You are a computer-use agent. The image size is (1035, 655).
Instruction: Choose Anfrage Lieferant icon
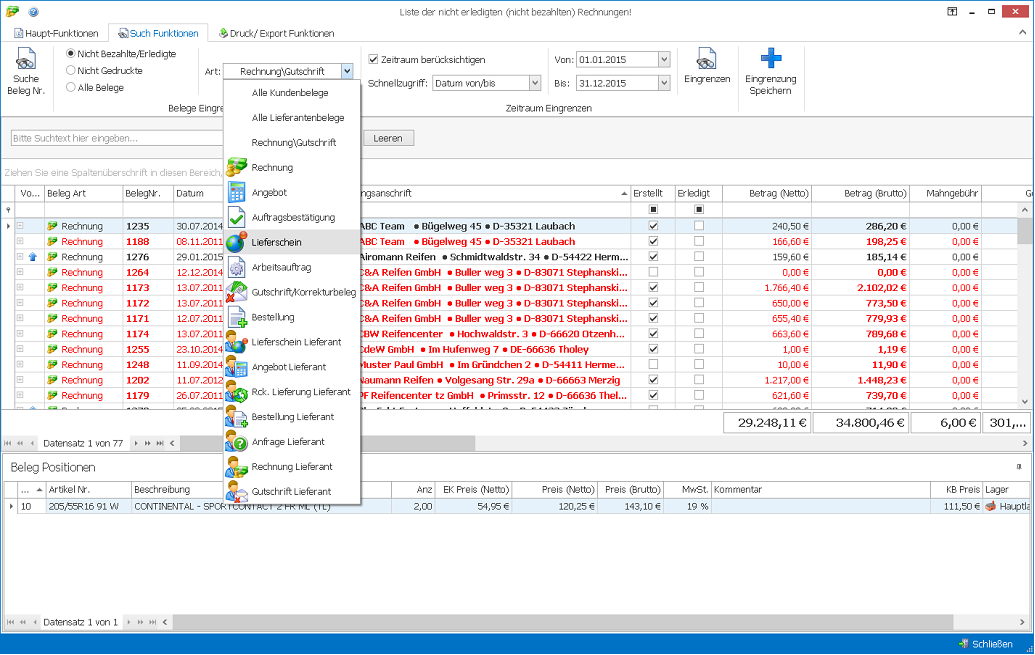click(x=236, y=442)
